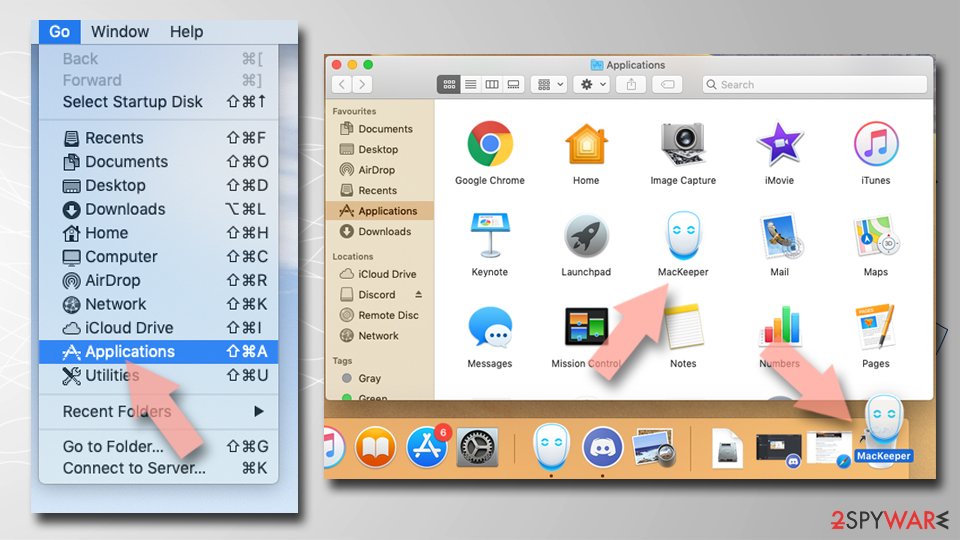Open Preview from the Dock
This screenshot has height=540, width=960.
tap(653, 448)
